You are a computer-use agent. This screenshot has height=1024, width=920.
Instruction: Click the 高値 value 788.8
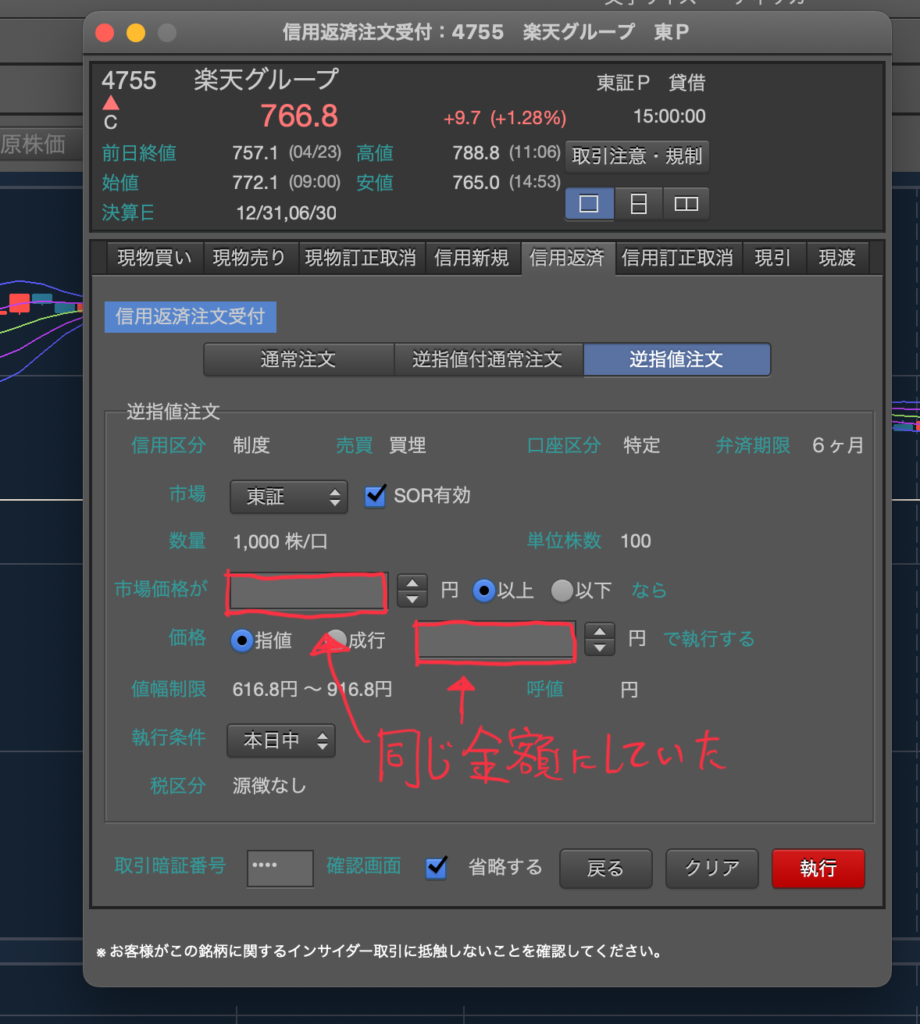(476, 153)
